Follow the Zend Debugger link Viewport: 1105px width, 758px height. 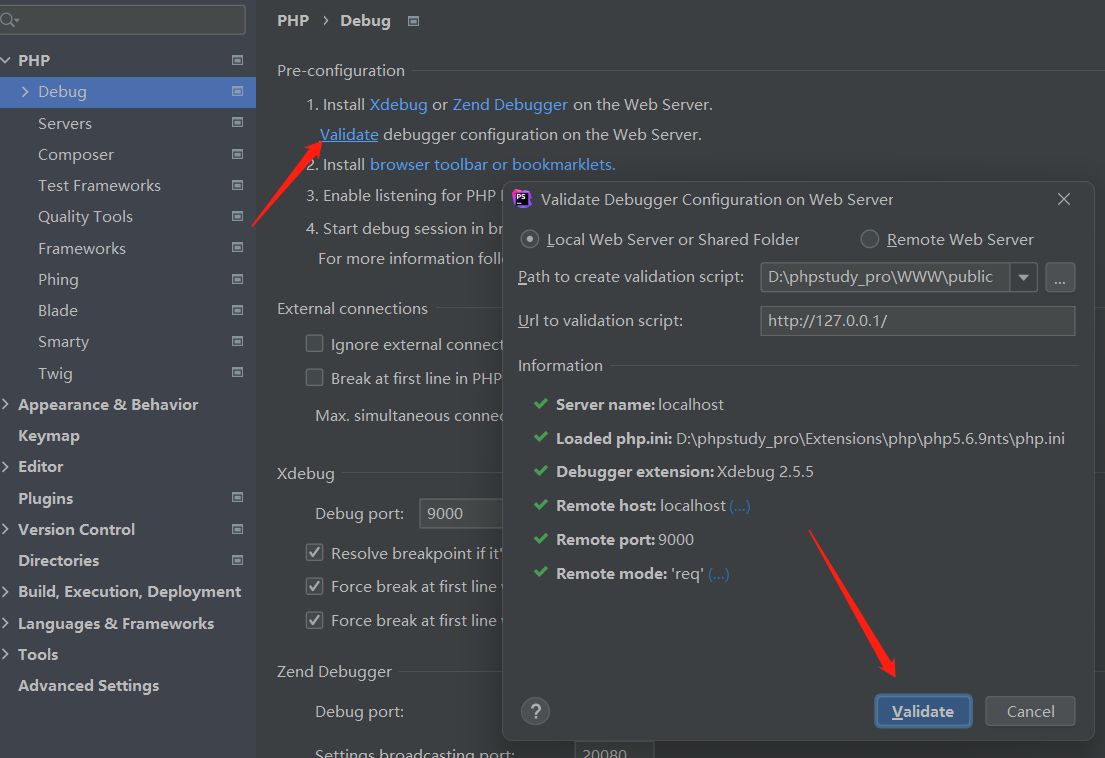(x=510, y=104)
